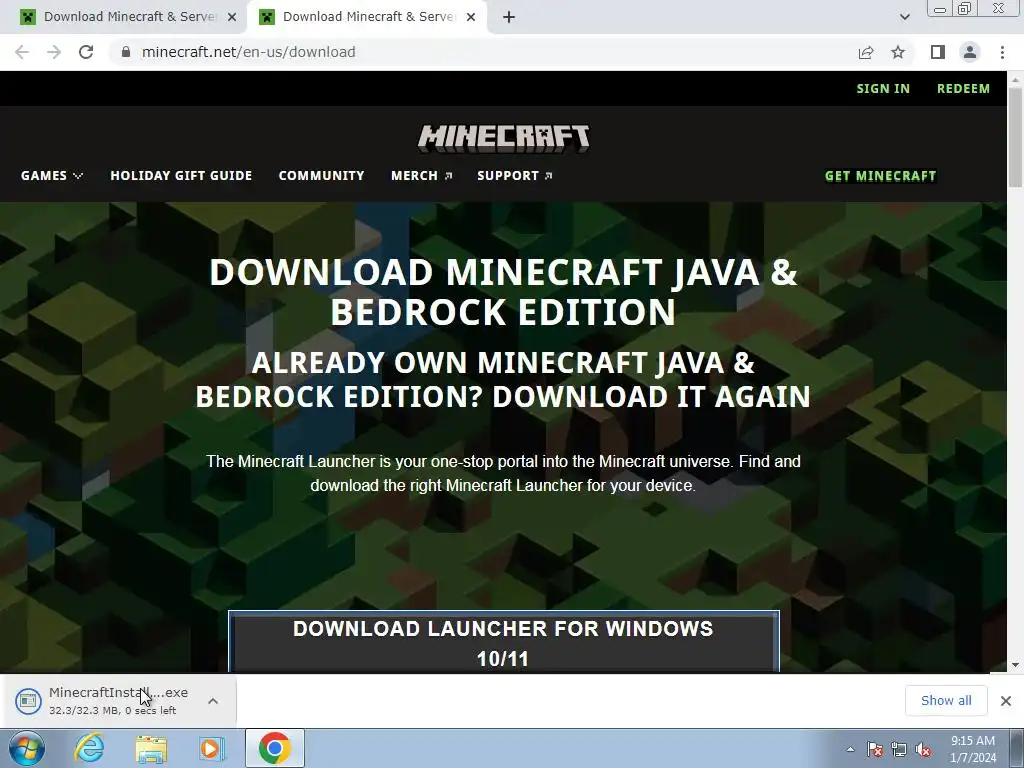The width and height of the screenshot is (1024, 768).
Task: Bookmark this page with the star icon
Action: pos(898,52)
